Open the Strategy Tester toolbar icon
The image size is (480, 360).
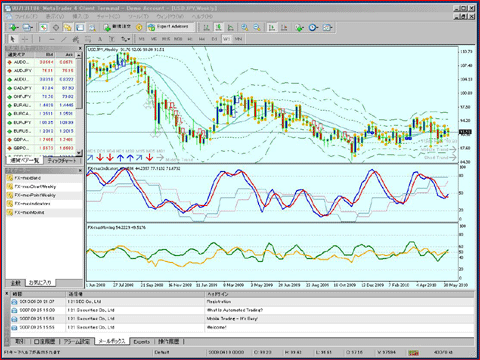[92, 28]
